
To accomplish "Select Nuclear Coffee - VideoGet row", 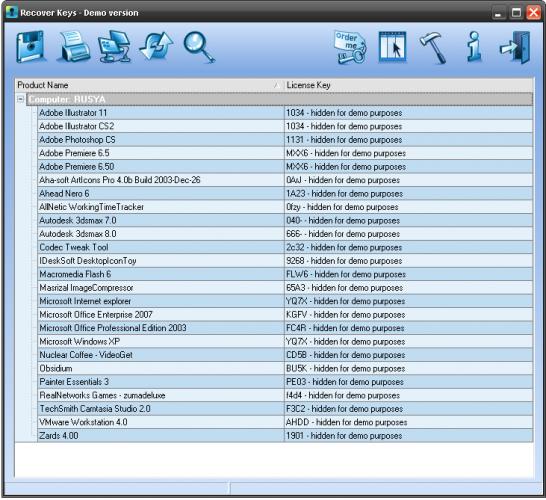I will click(x=285, y=355).
